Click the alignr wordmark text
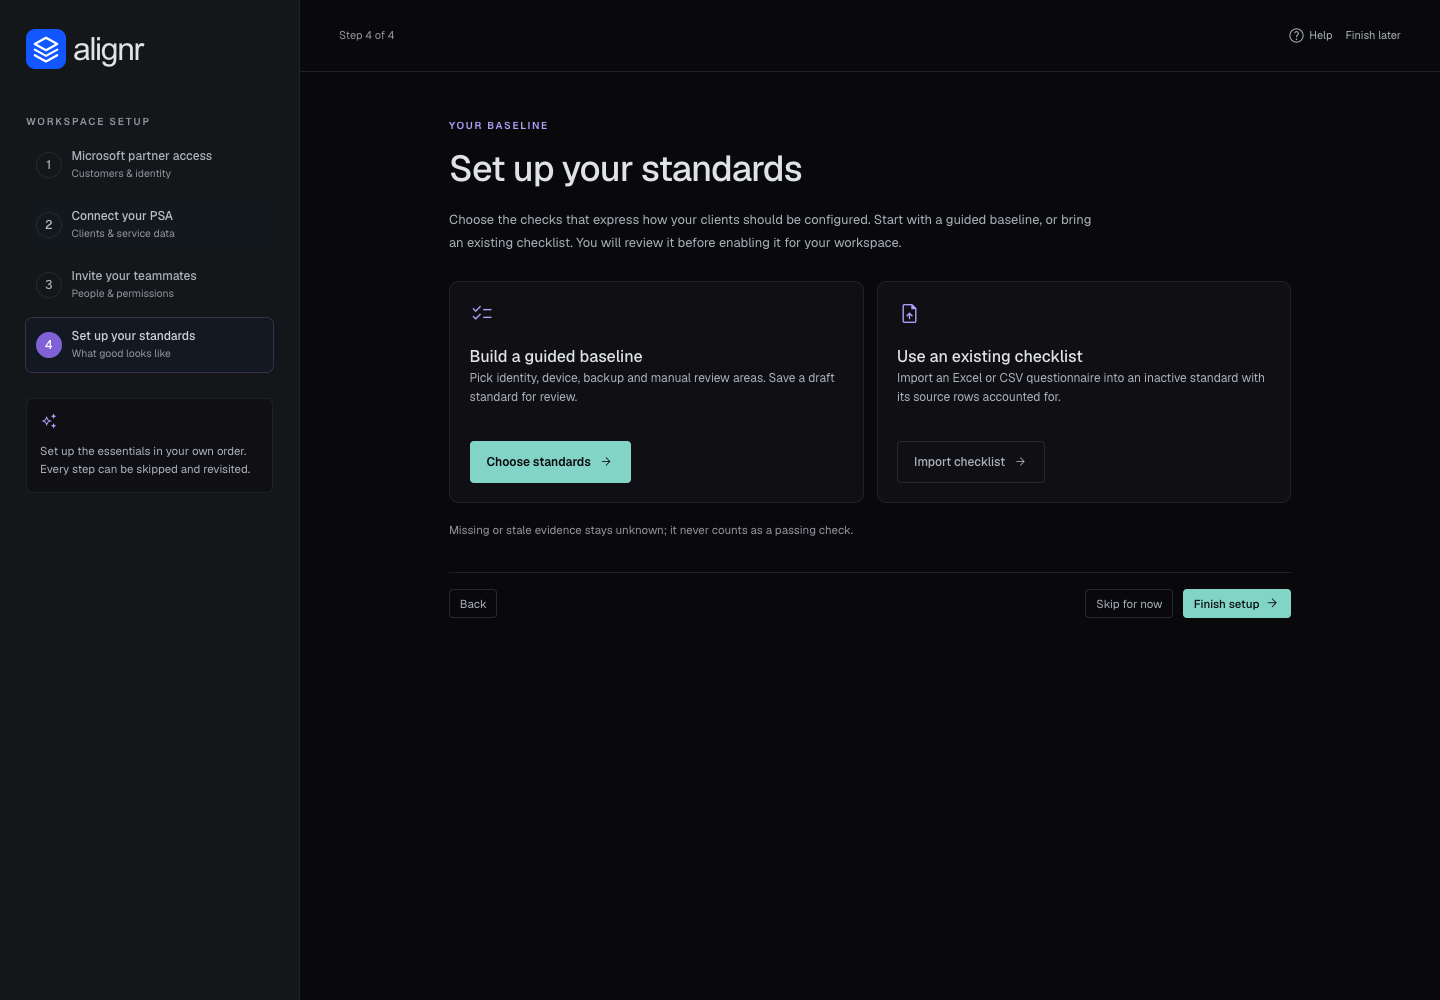The image size is (1440, 1000). (109, 50)
